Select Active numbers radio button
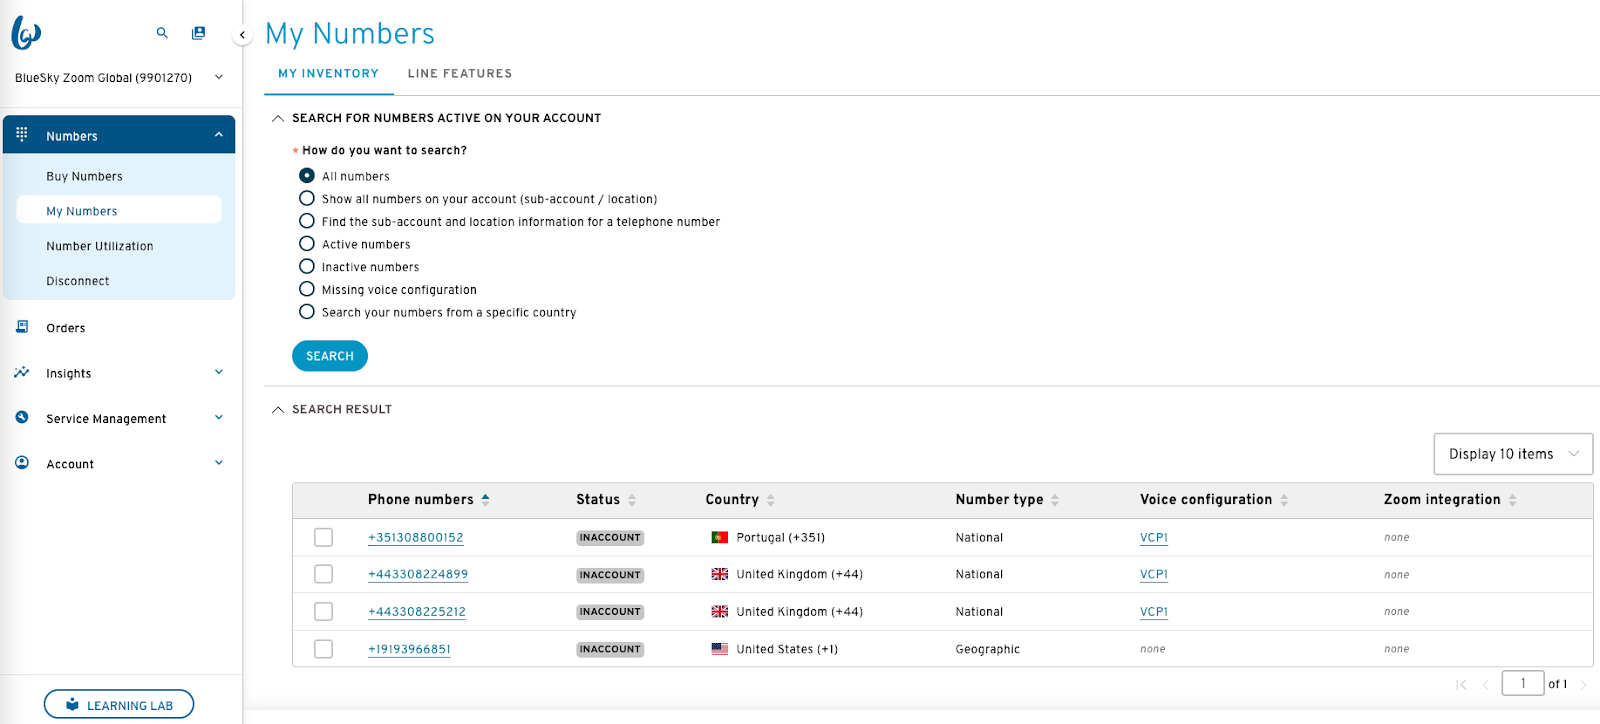The image size is (1600, 724). point(307,243)
